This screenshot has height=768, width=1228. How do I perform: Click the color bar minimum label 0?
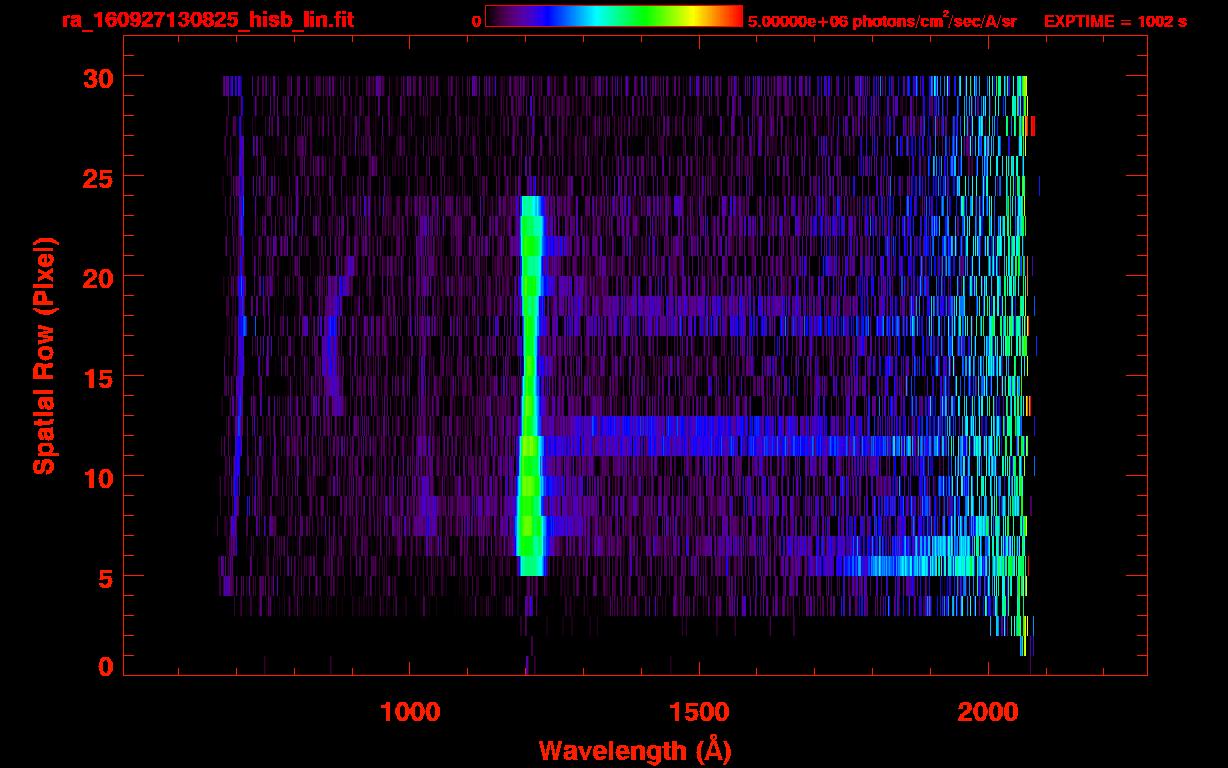click(476, 21)
